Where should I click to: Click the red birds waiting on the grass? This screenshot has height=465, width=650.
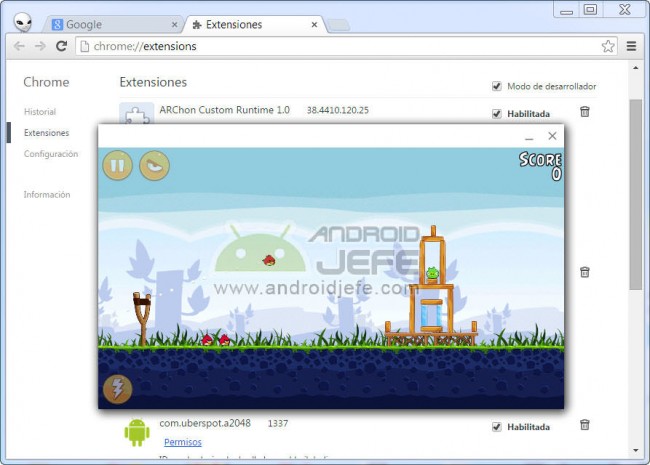pos(216,340)
